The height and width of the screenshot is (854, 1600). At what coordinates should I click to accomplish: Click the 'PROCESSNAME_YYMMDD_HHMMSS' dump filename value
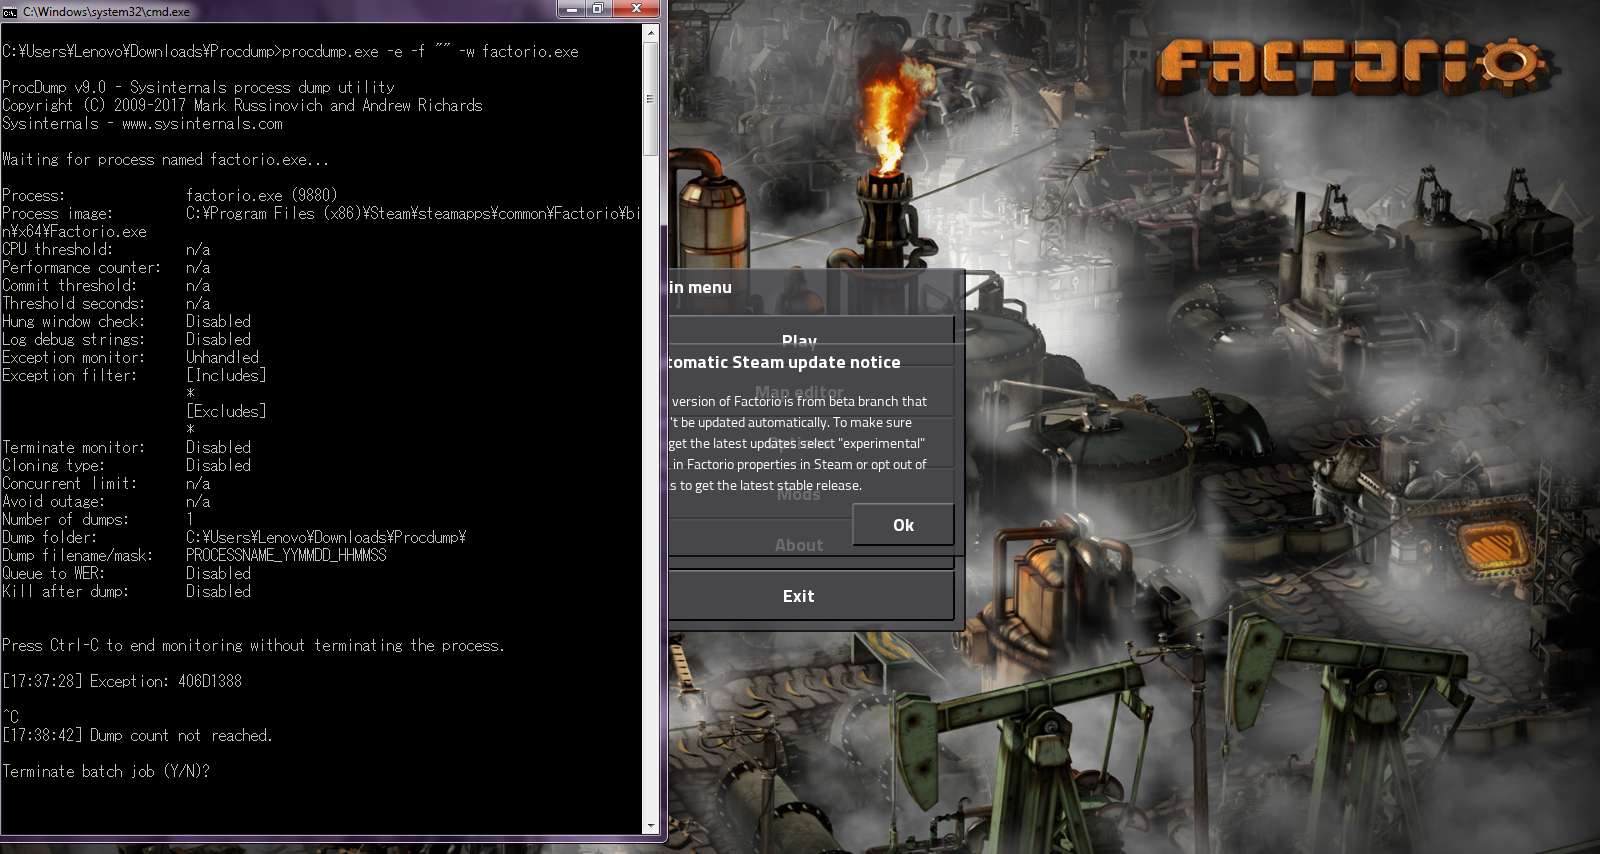pos(286,555)
